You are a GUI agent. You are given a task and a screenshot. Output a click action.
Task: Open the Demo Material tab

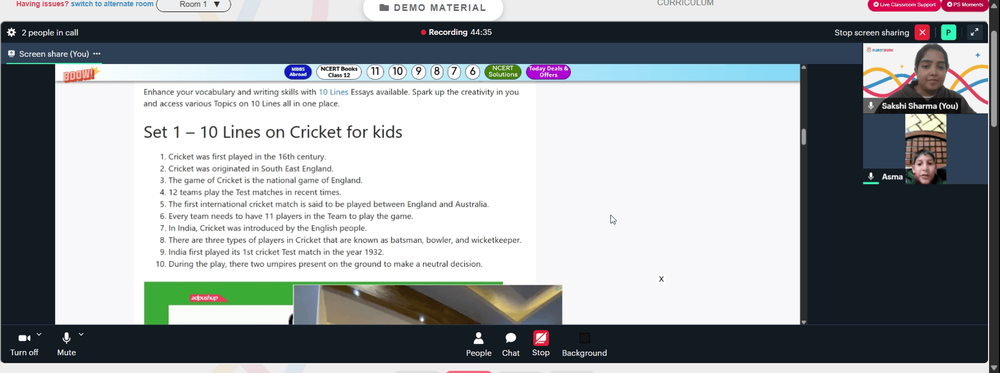coord(432,8)
